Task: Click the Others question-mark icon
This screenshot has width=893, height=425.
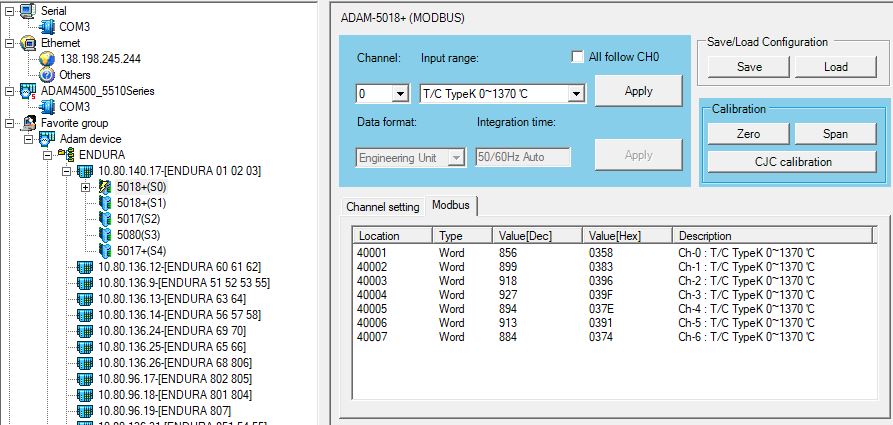Action: (x=47, y=75)
